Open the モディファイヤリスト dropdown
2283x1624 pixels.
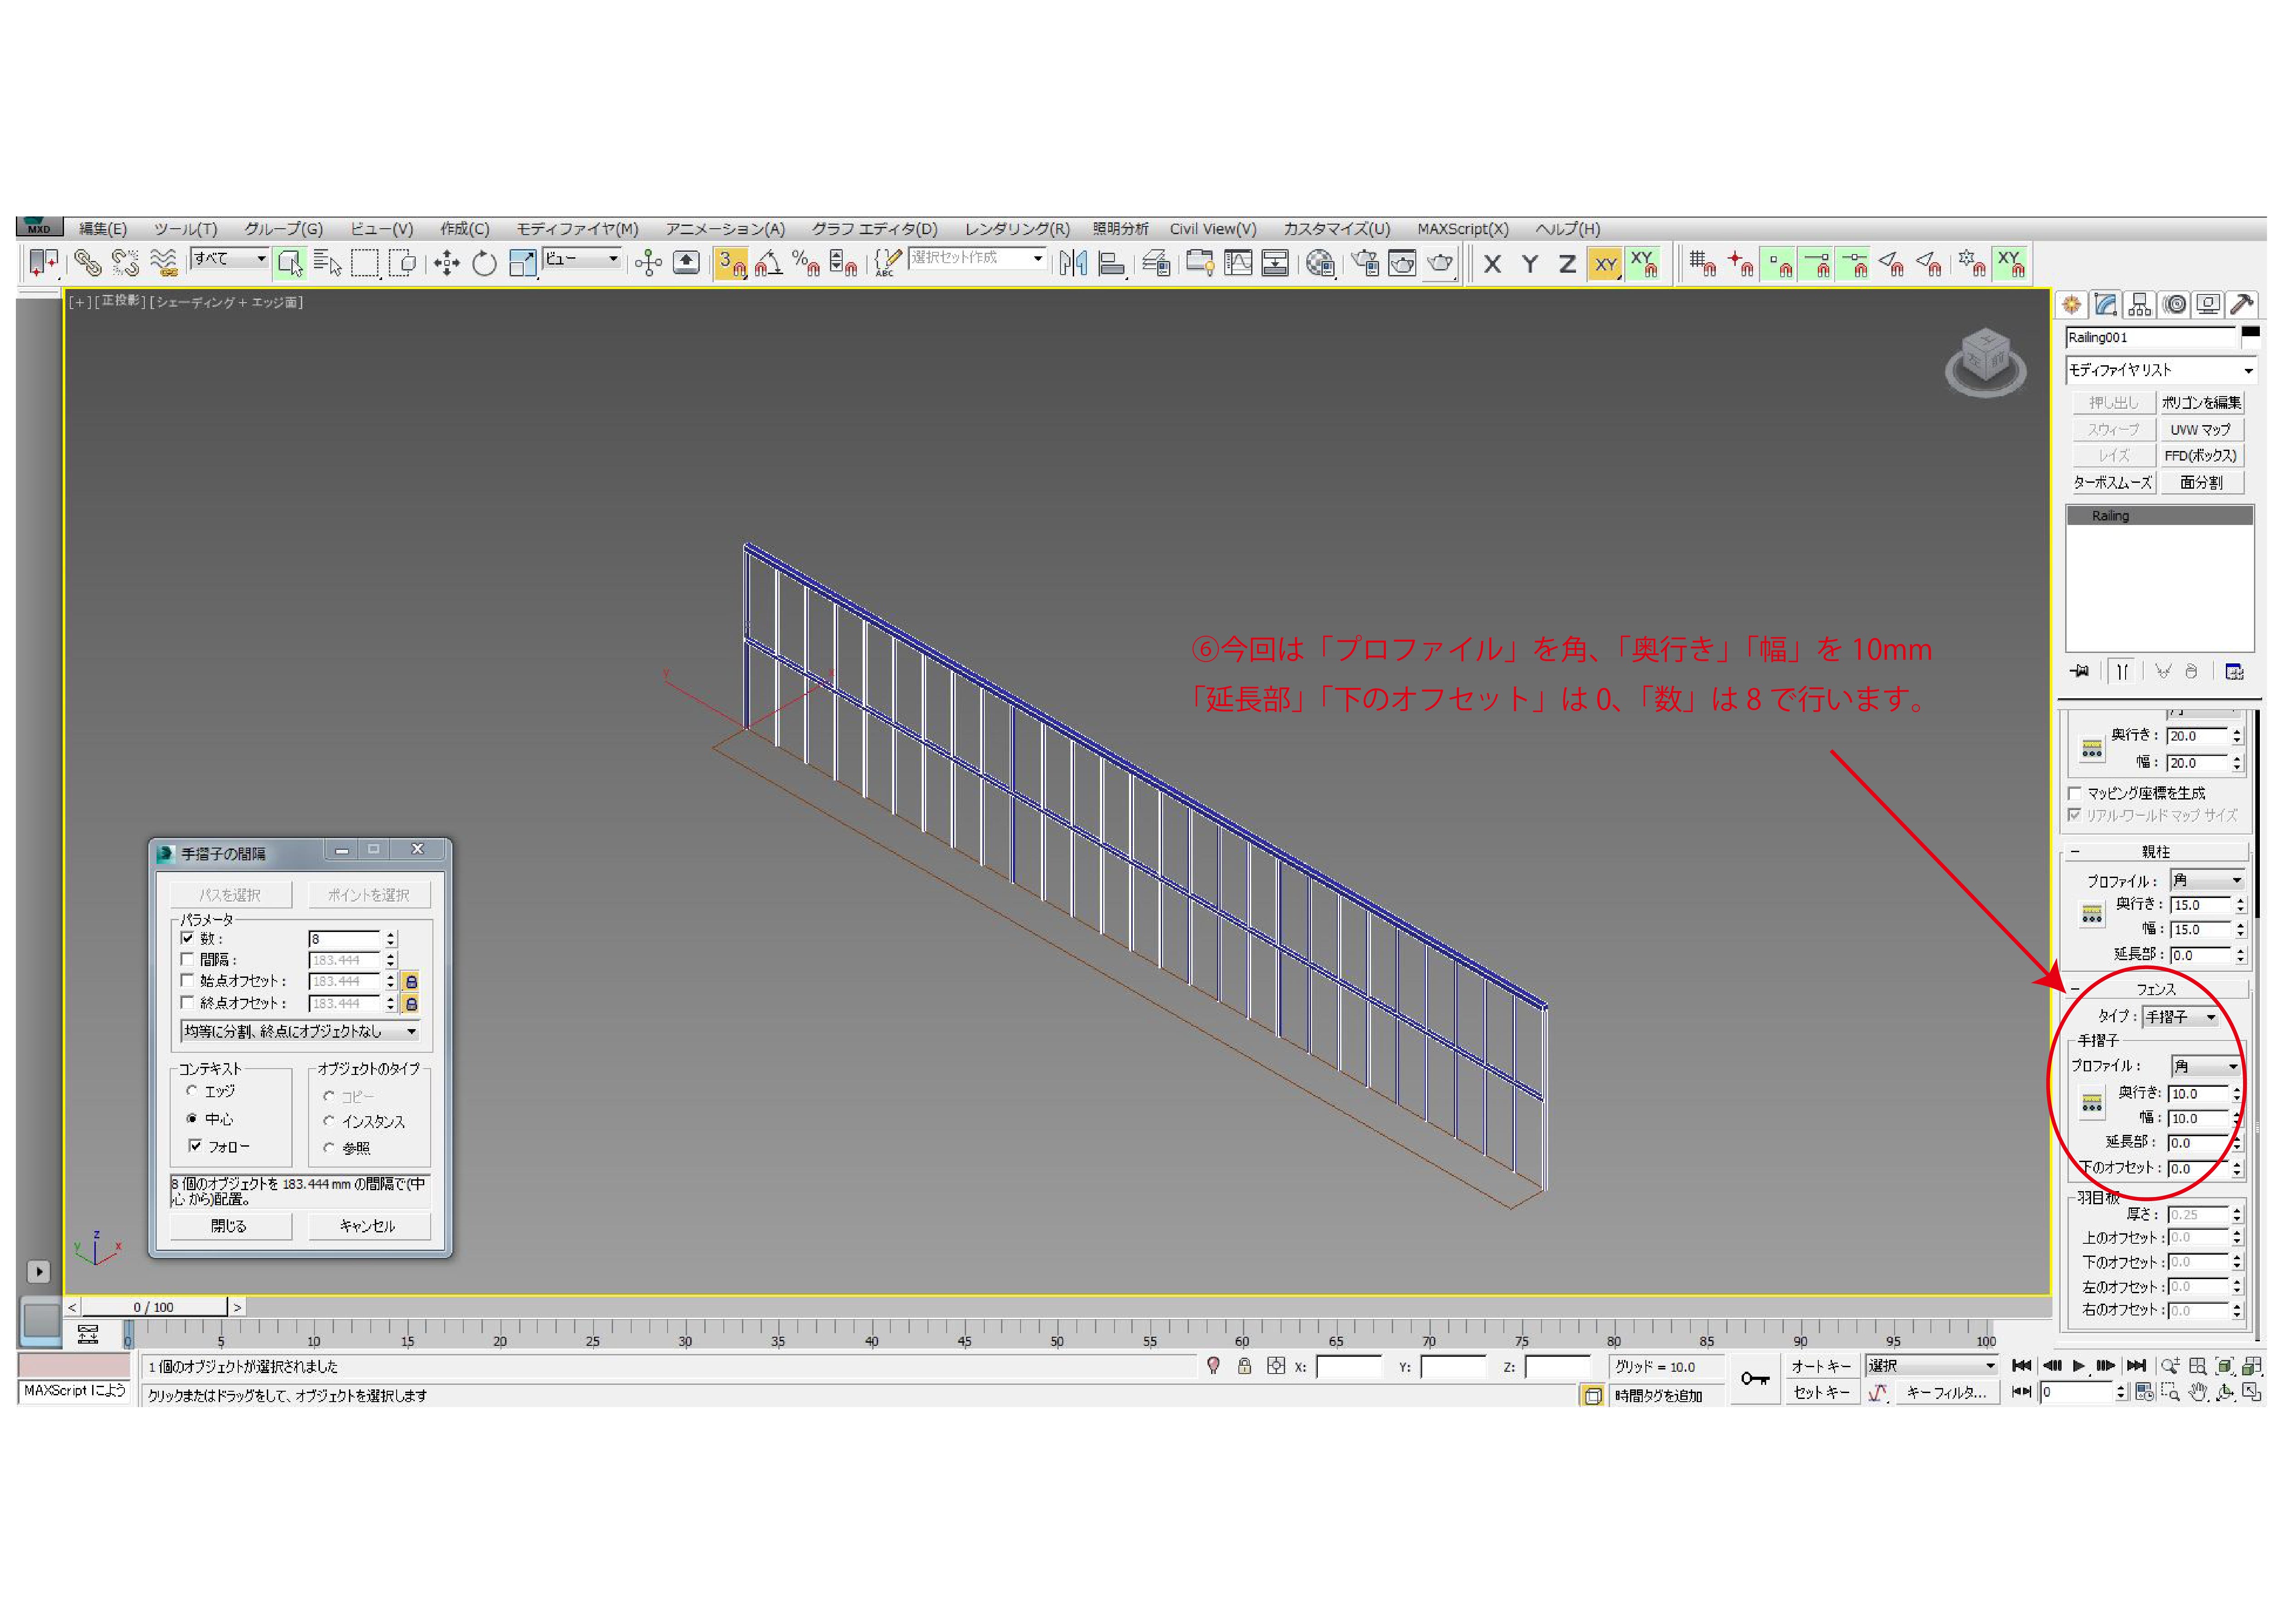tap(2159, 370)
